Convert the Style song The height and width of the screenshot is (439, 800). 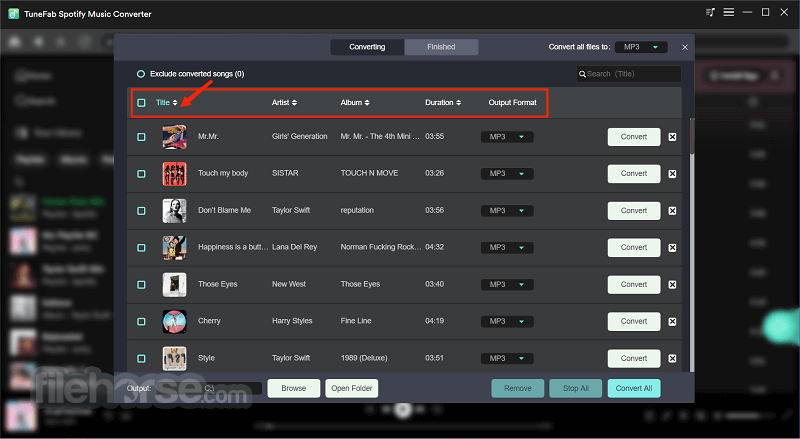click(x=634, y=358)
